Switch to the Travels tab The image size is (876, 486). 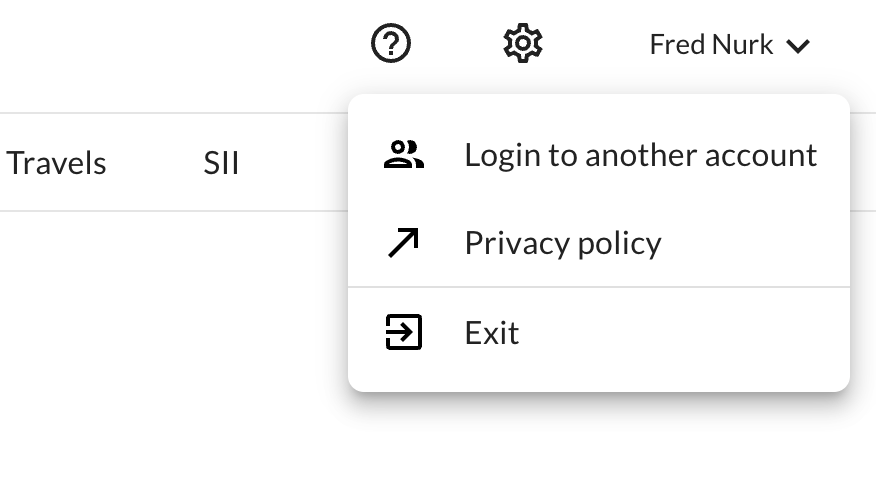pyautogui.click(x=57, y=163)
